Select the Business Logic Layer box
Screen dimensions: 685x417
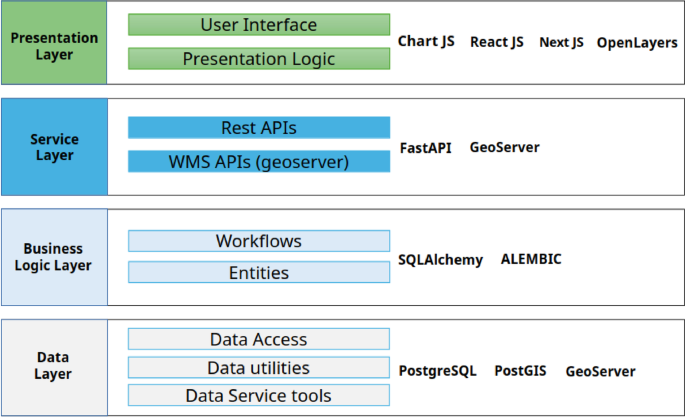(x=54, y=257)
